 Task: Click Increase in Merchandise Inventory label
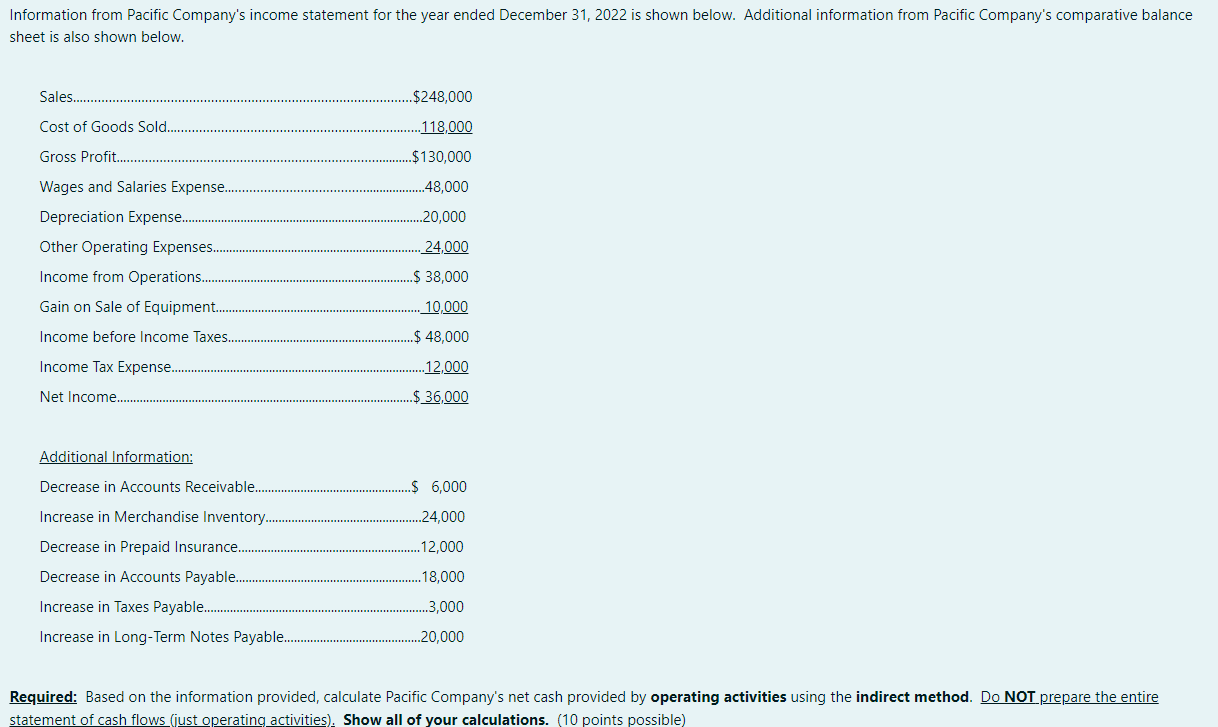click(x=152, y=517)
